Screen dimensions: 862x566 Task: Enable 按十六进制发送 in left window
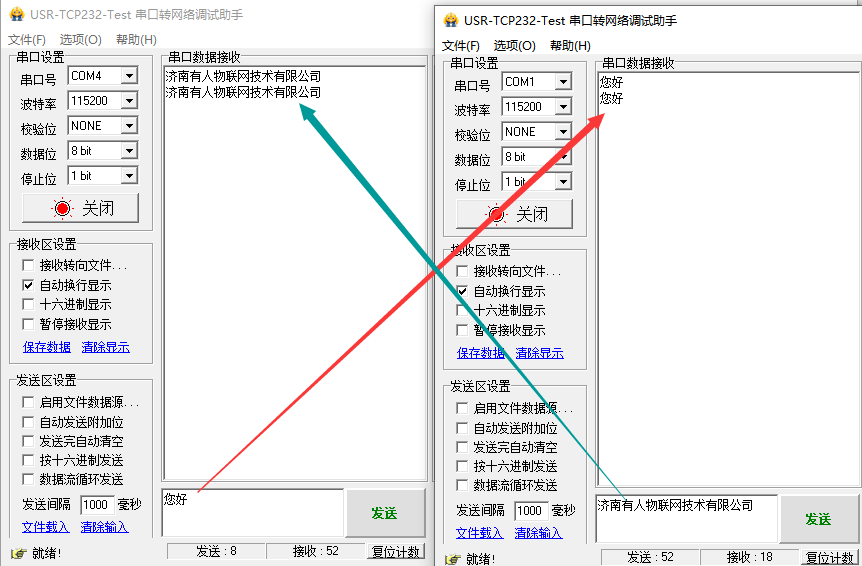(28, 460)
